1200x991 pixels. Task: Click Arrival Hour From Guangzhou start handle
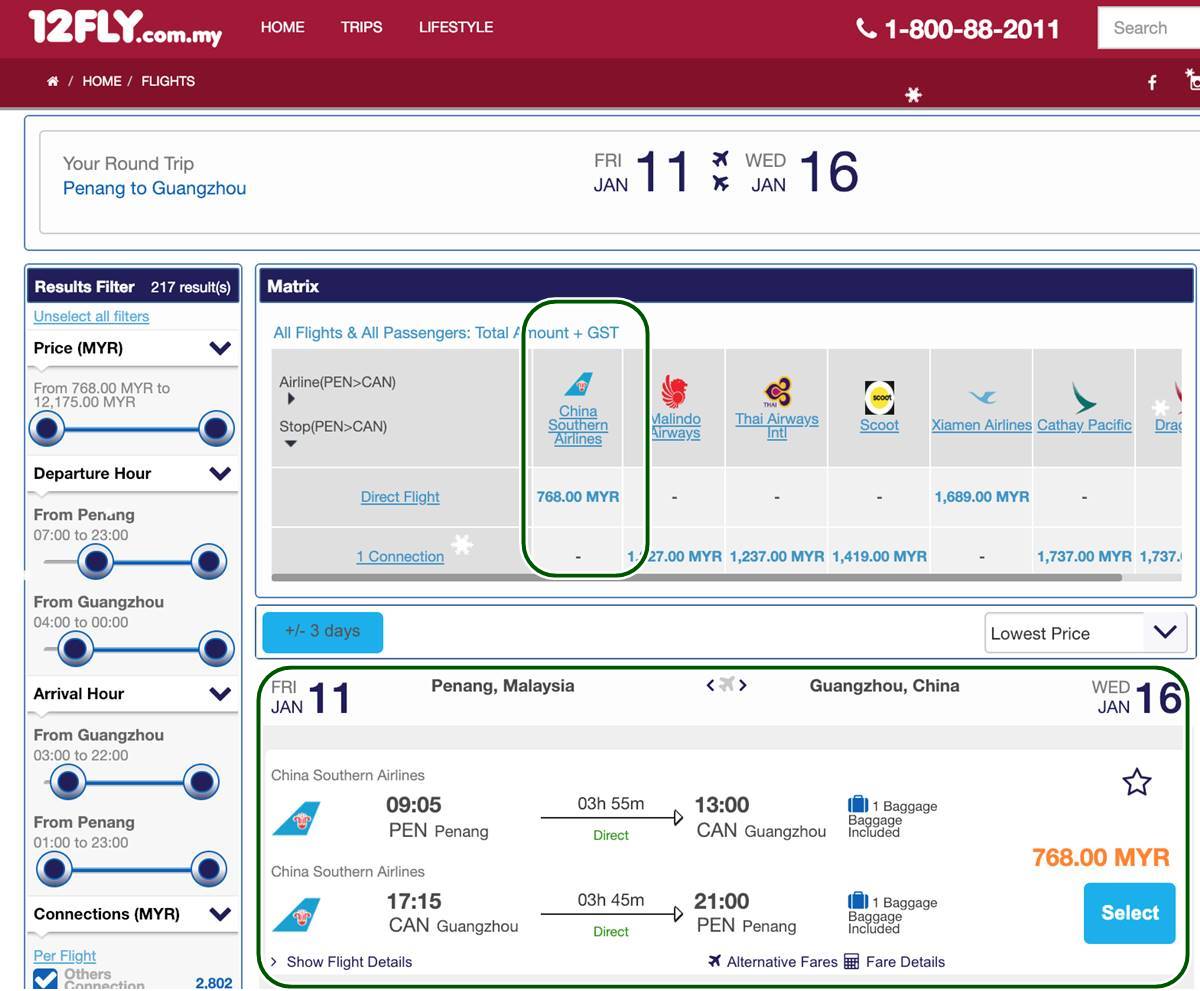click(67, 782)
